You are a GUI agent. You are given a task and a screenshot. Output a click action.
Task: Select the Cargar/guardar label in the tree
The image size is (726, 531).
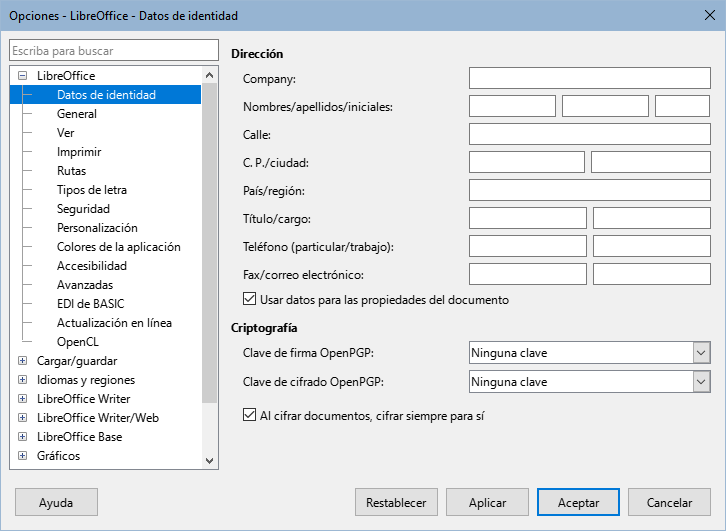click(77, 361)
